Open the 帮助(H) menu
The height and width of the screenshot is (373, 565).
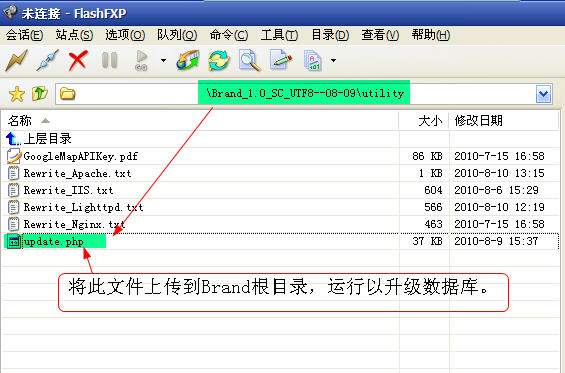(431, 35)
